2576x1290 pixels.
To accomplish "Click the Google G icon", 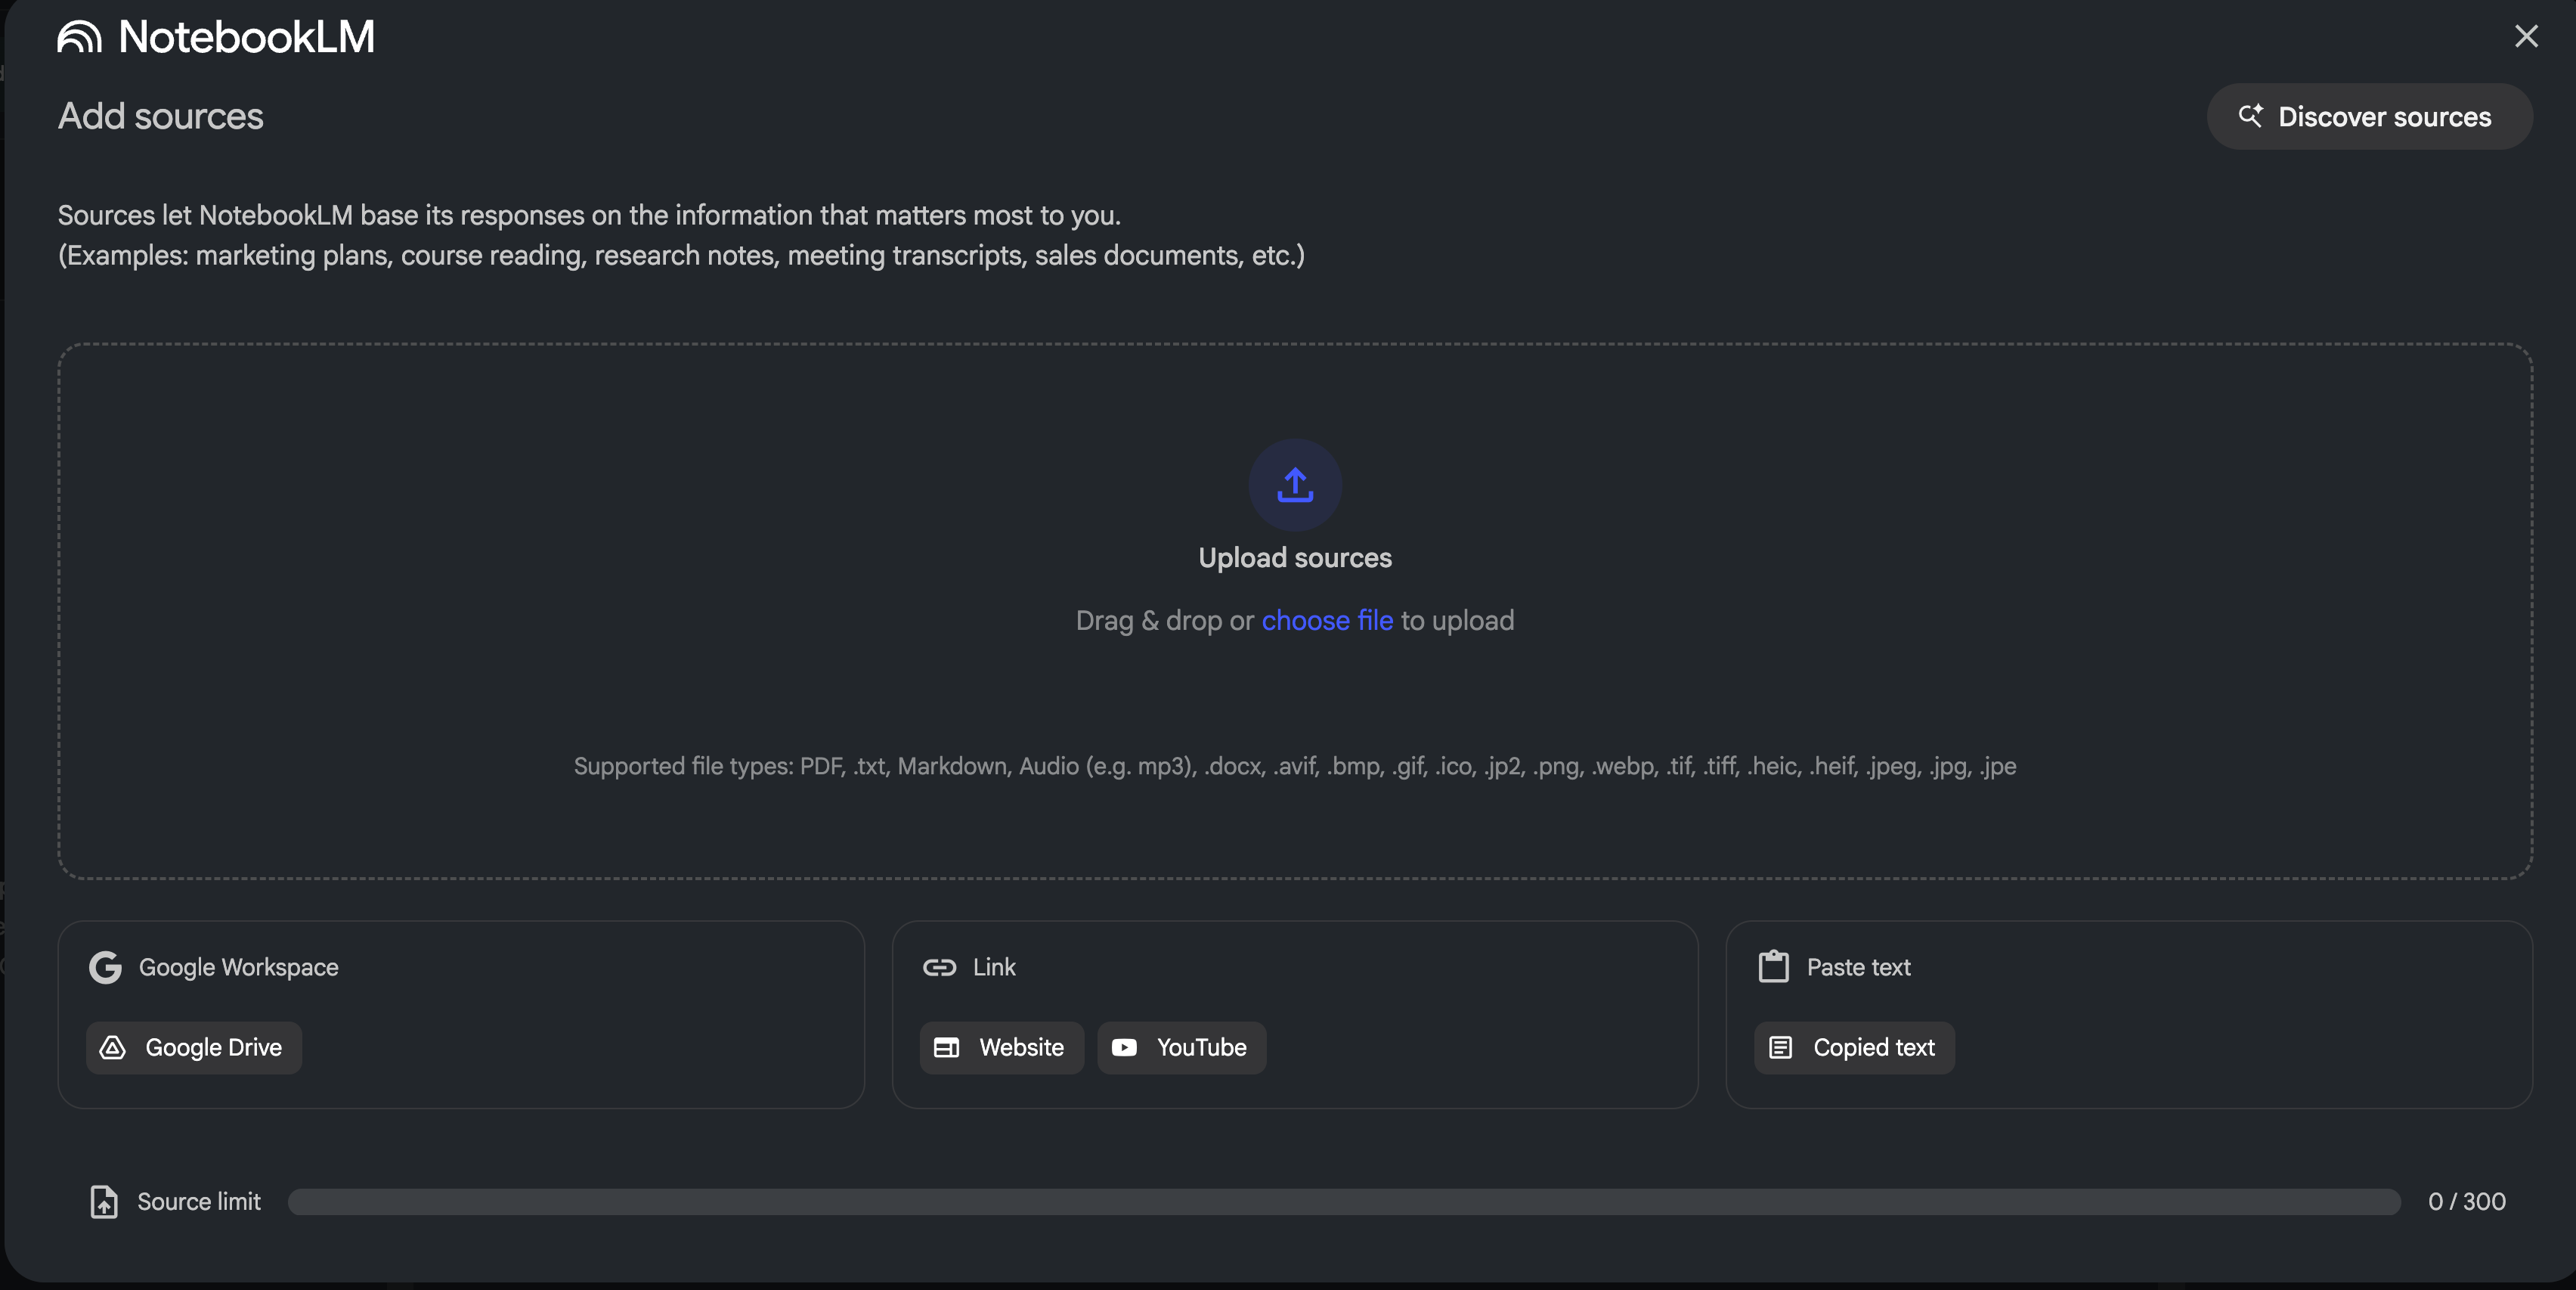I will (105, 967).
